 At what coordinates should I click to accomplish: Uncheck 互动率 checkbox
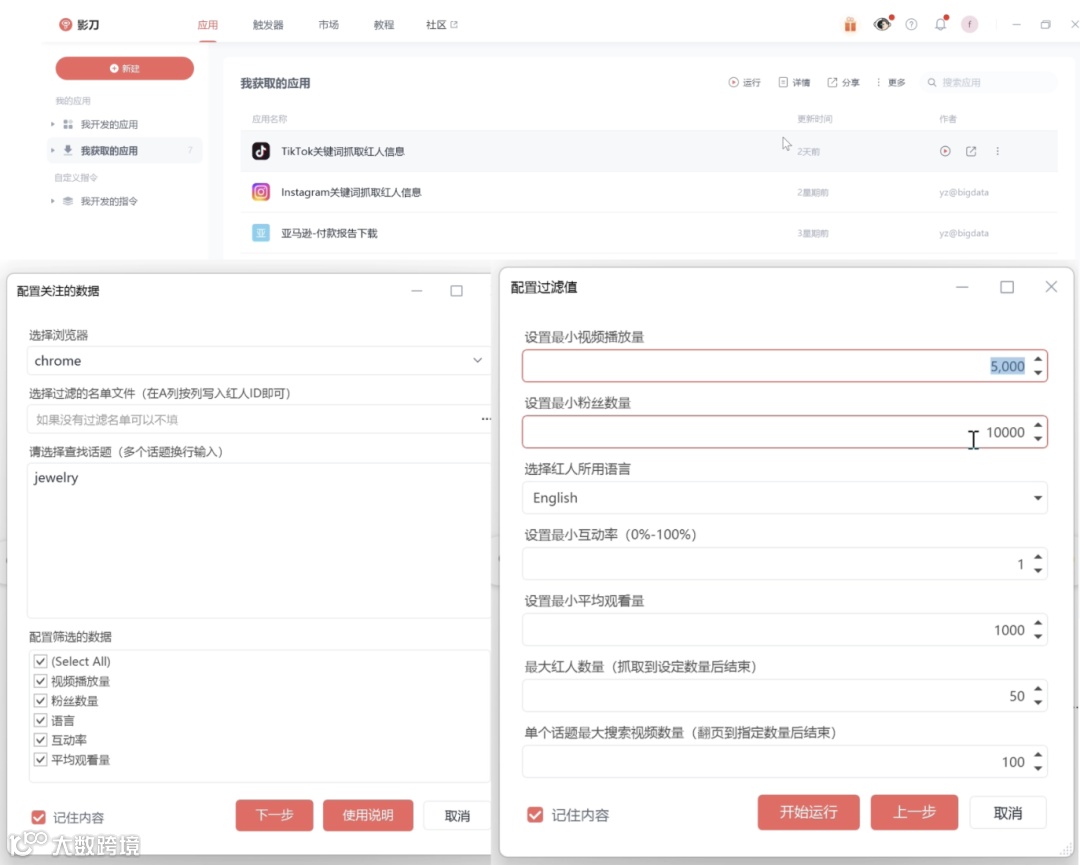[x=41, y=740]
